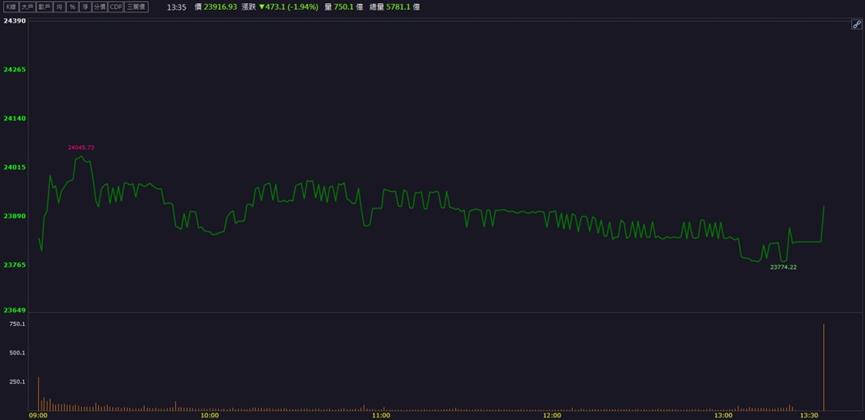Image resolution: width=865 pixels, height=420 pixels.
Task: Show the 分價 price distribution button
Action: [x=100, y=7]
